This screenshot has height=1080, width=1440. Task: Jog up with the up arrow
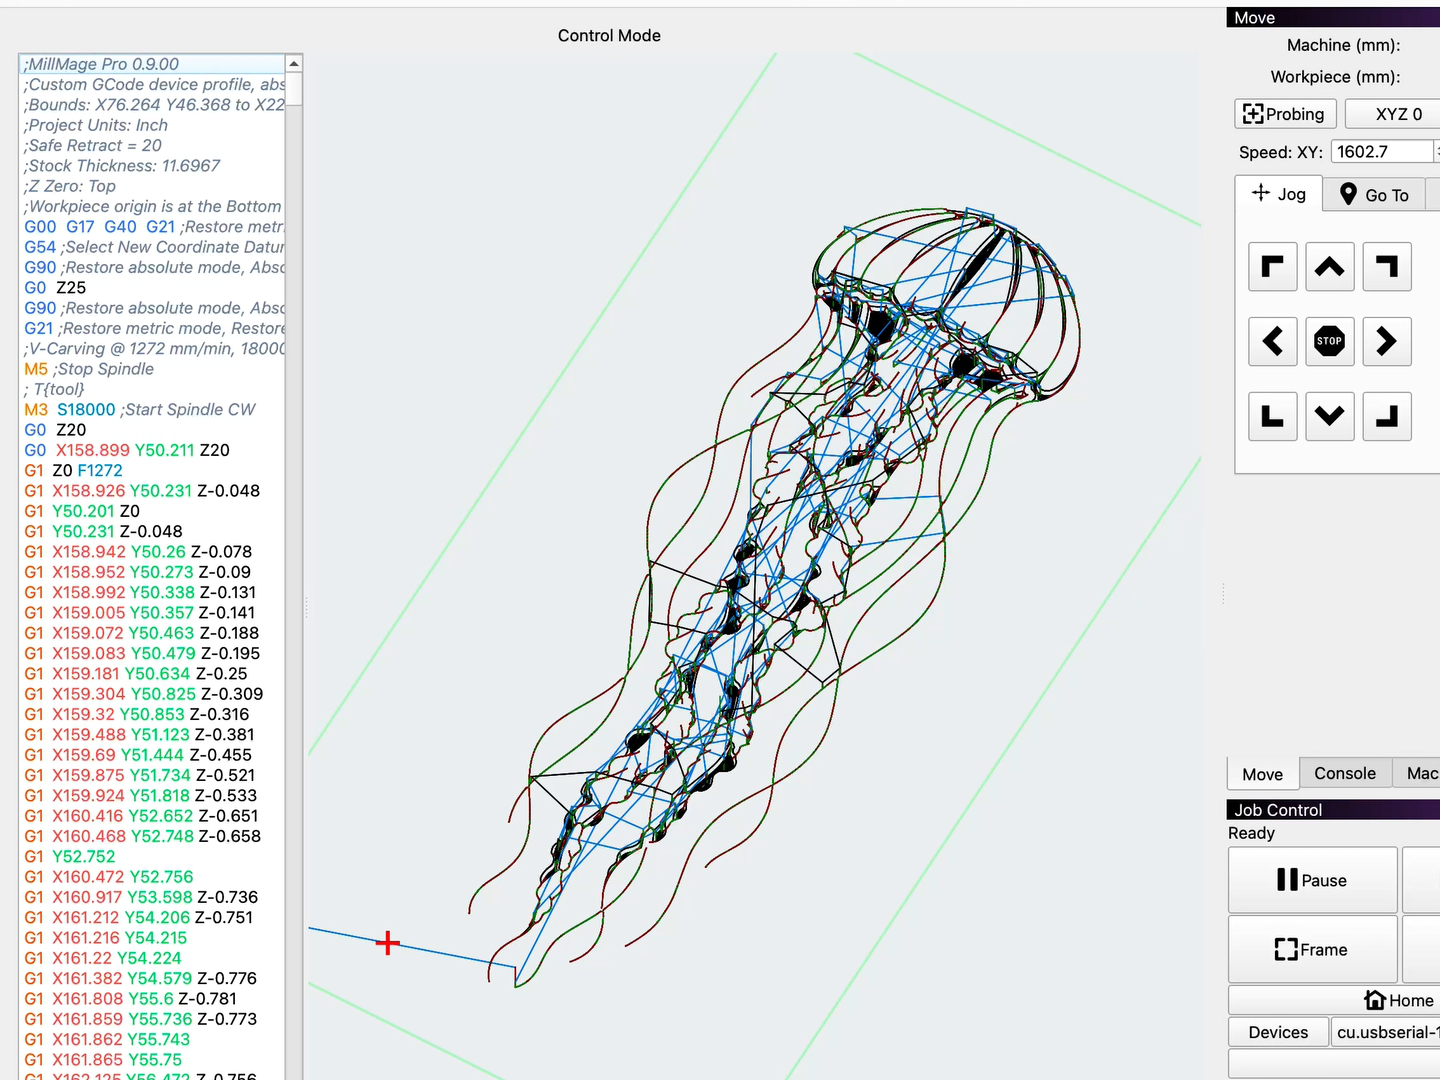(x=1330, y=267)
